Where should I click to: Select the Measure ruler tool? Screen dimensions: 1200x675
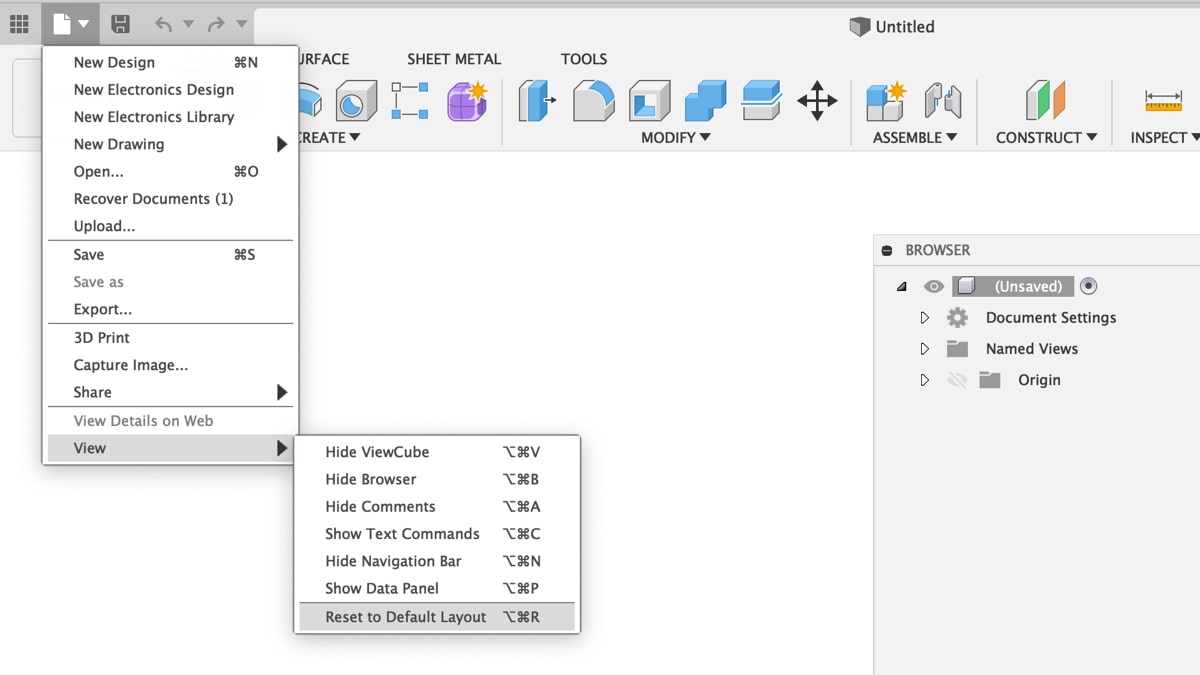[x=1164, y=101]
